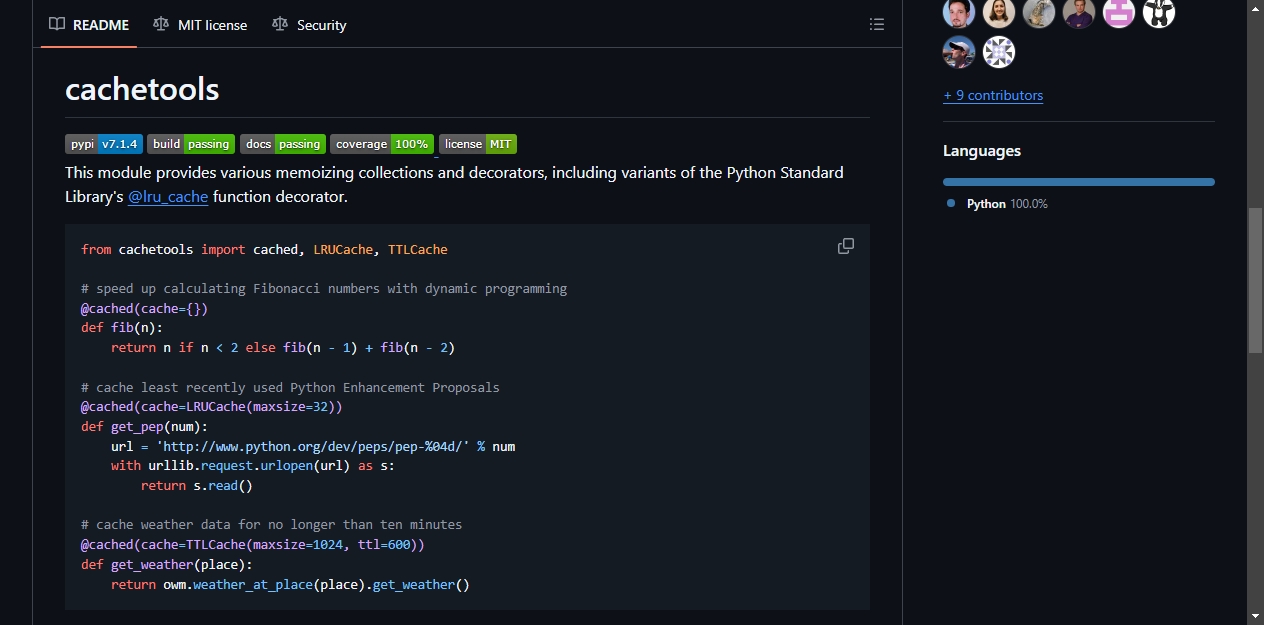1264x625 pixels.
Task: Open fourth contributor avatar in top row
Action: [x=1079, y=12]
